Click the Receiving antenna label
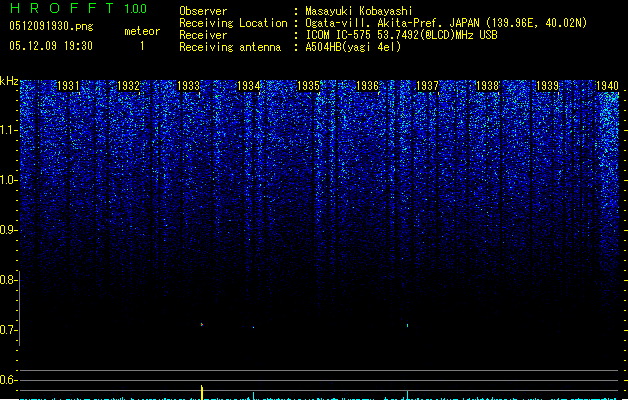 [230, 47]
